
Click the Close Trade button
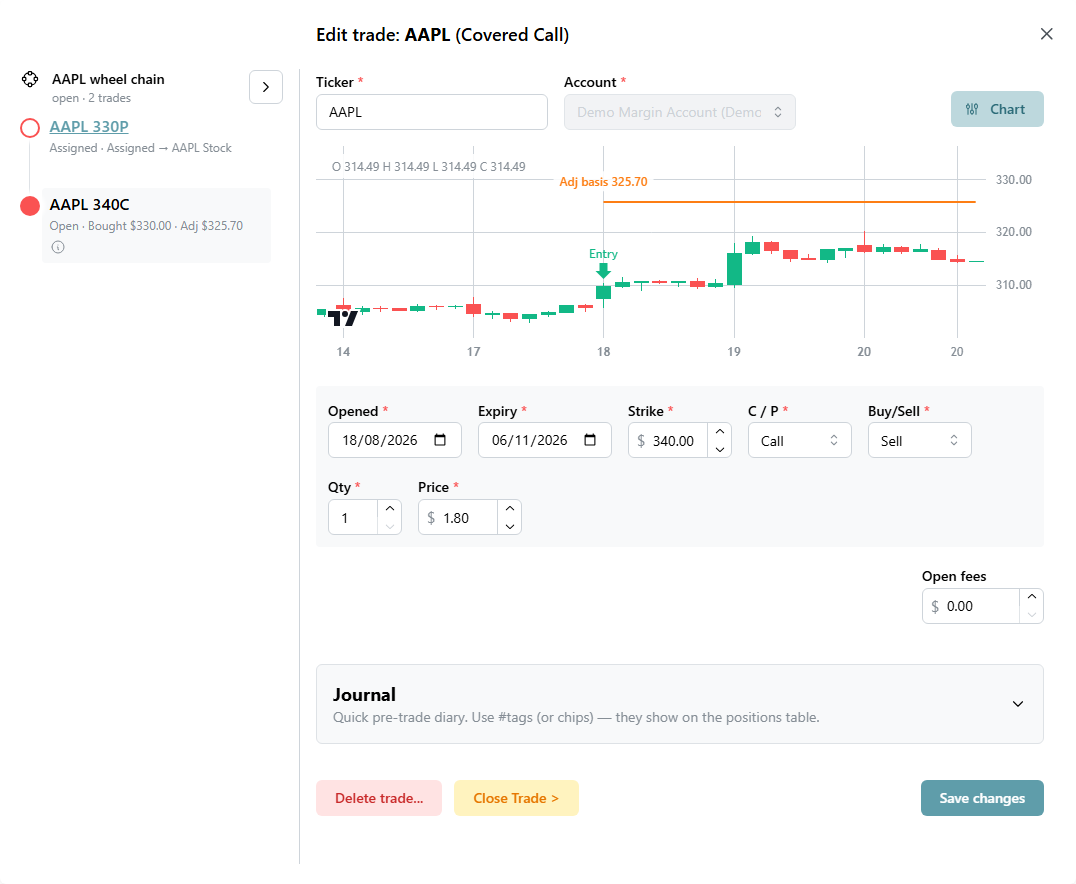click(x=516, y=798)
